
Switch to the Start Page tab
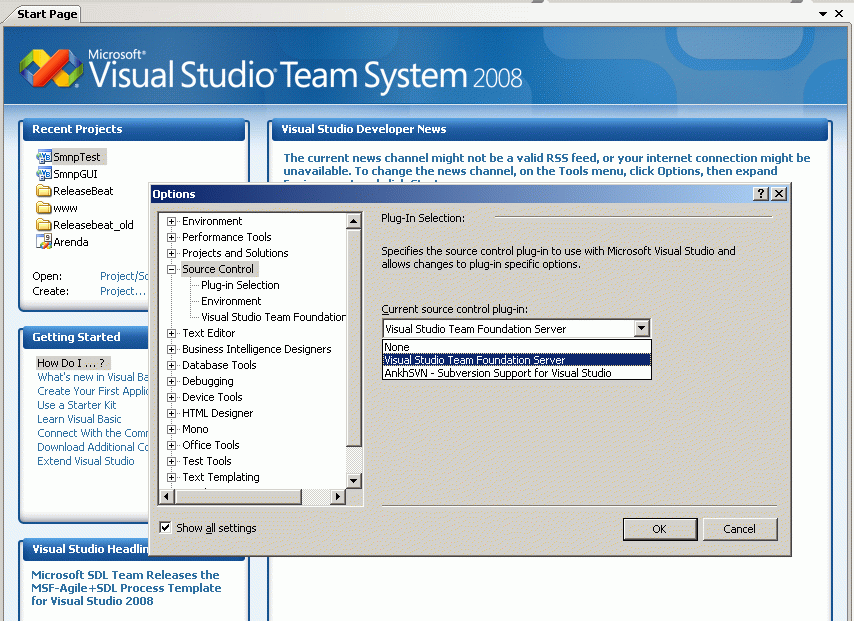[x=47, y=14]
